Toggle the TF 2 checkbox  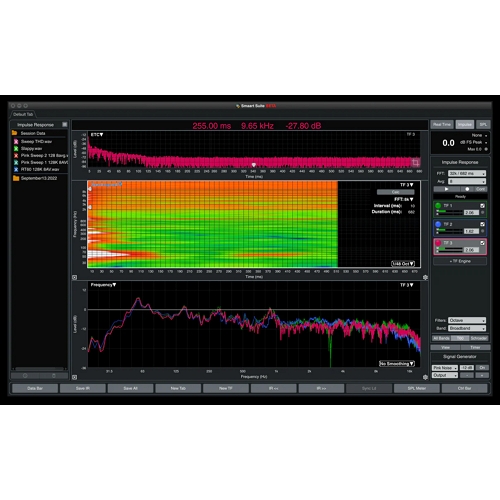(482, 224)
